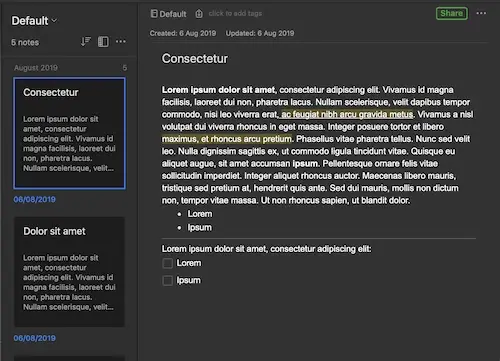Screen dimensions: 500x361
Task: Check the Ipsum checkbox
Action: click(x=167, y=280)
